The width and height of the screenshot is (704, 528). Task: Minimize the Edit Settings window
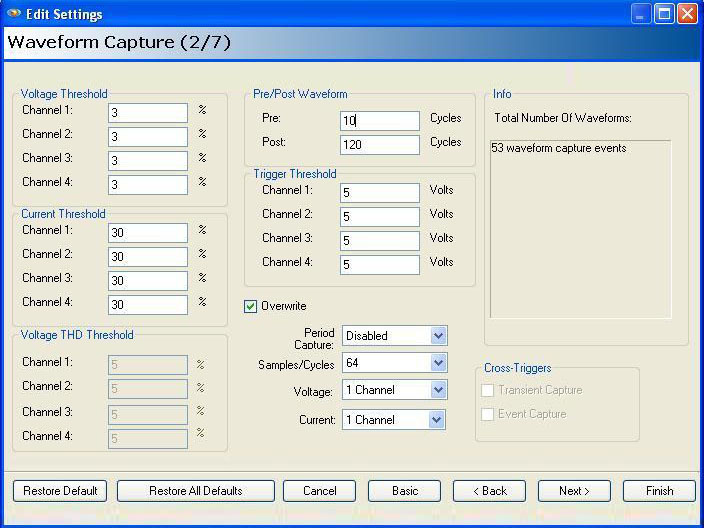pos(641,13)
